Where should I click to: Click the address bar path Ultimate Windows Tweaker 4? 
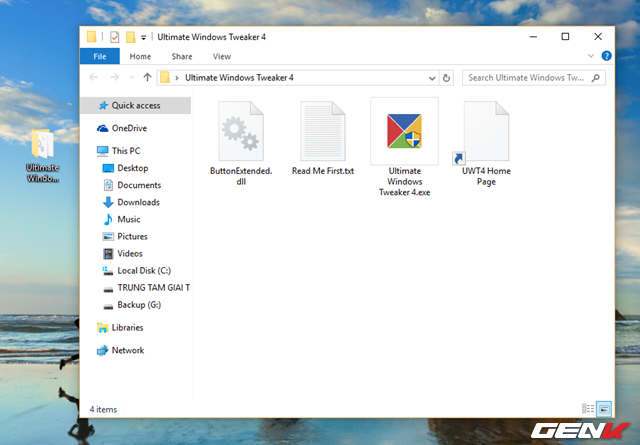239,78
